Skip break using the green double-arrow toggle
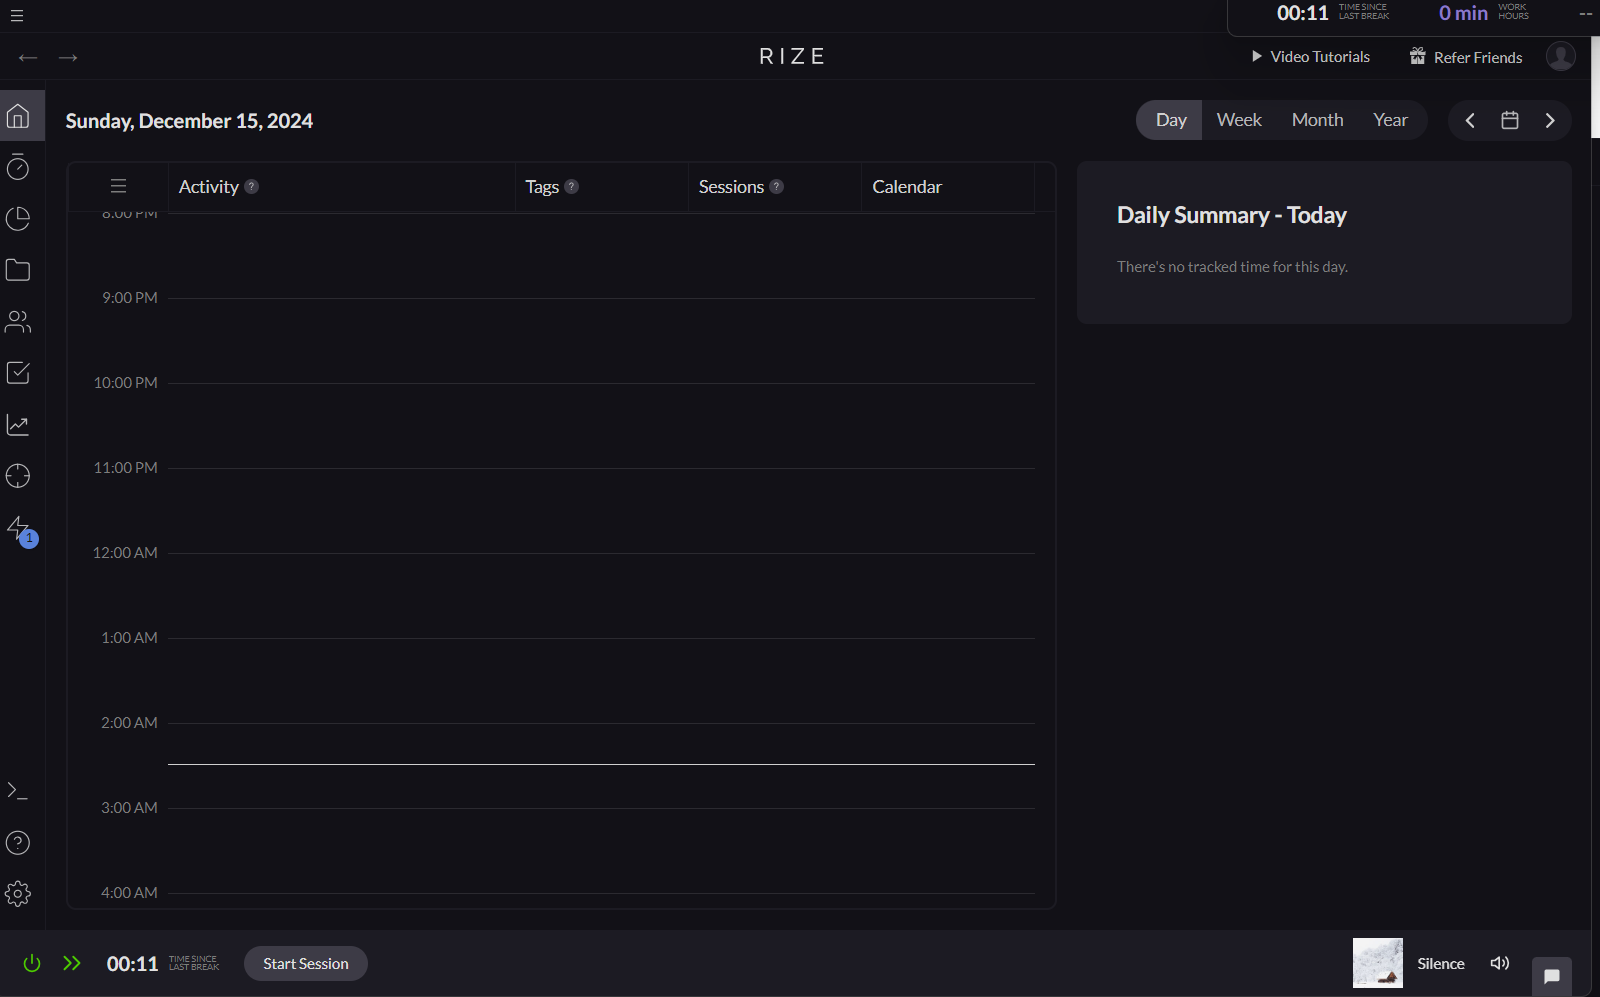The height and width of the screenshot is (997, 1600). [71, 963]
